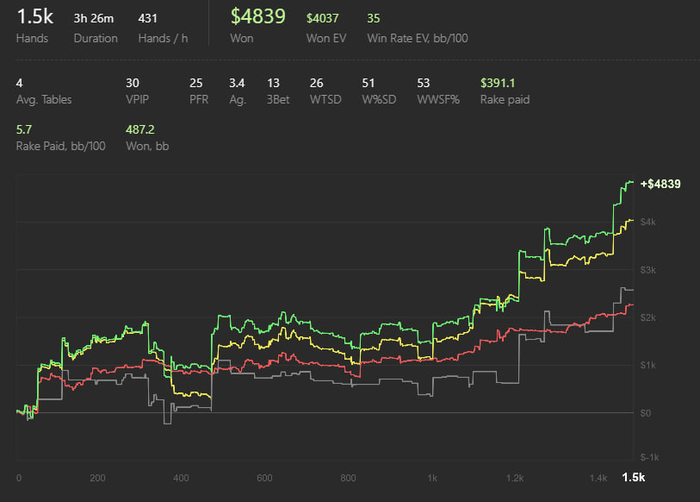This screenshot has width=700, height=502.
Task: Select the Rake Paid, bb/100 label
Action: point(61,146)
